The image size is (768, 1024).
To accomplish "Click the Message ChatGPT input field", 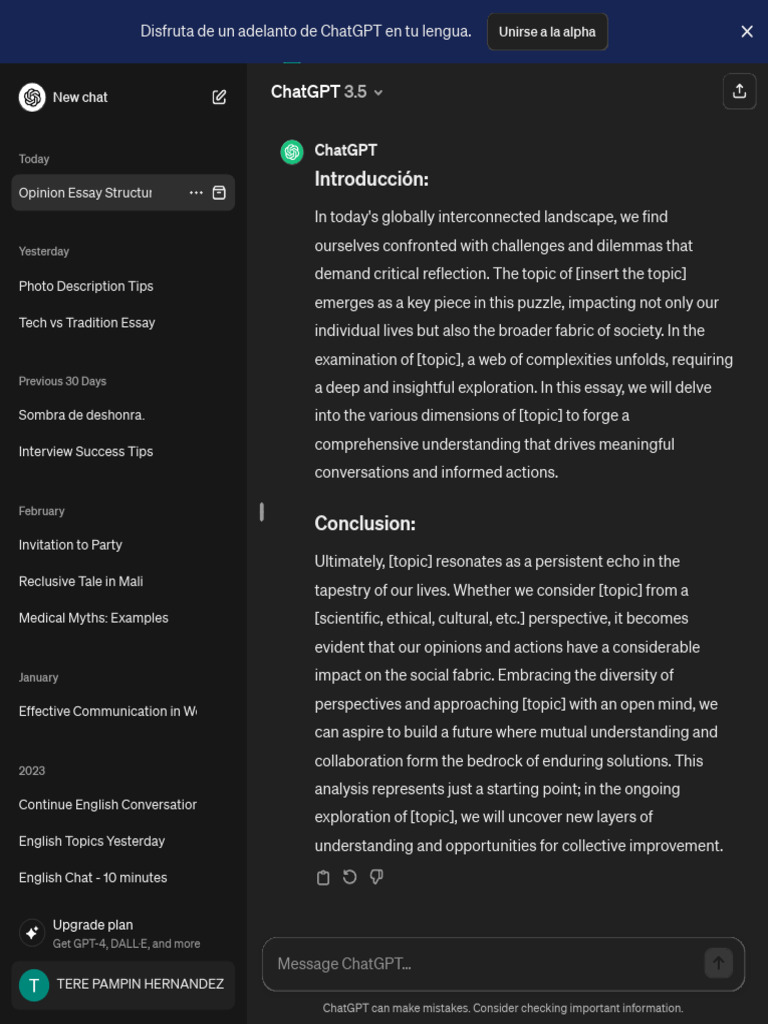I will 485,964.
